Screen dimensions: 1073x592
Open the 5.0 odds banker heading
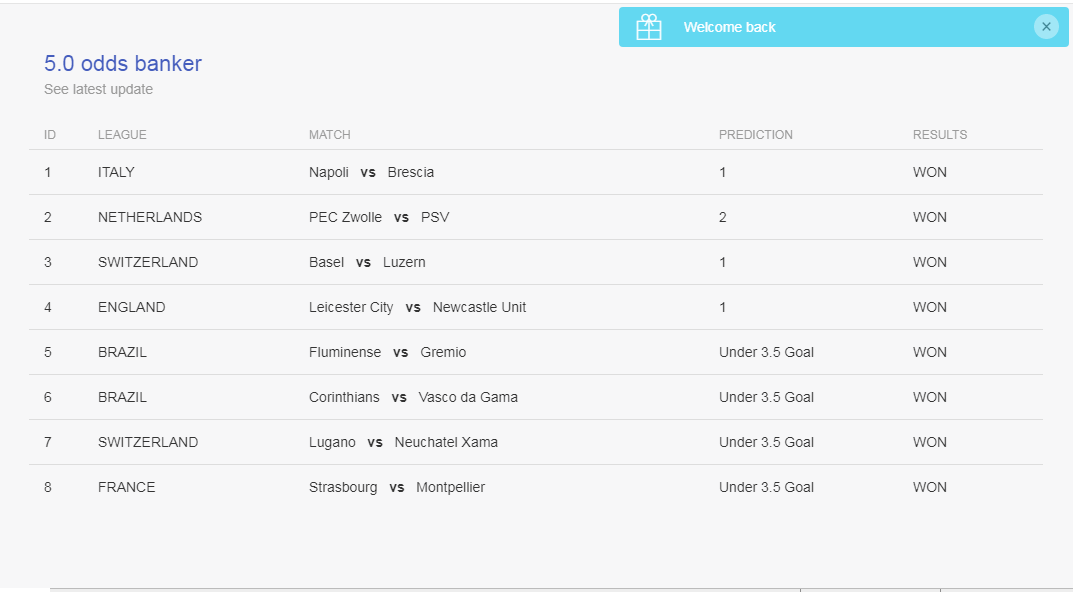click(123, 64)
